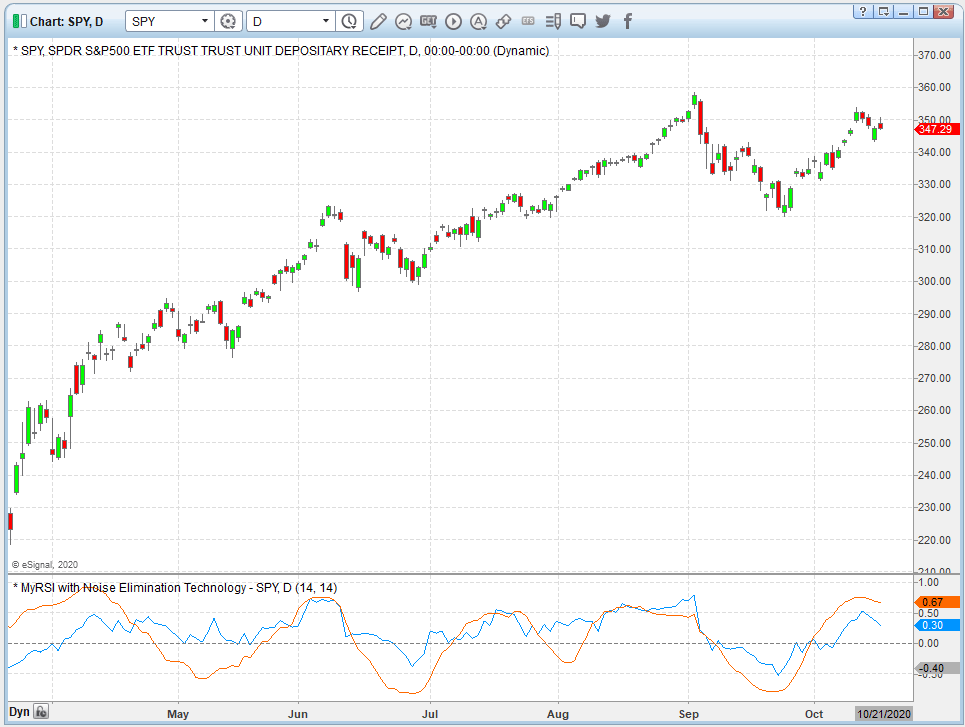Screen dimensions: 965x727
Task: Minimize the chart window
Action: click(x=903, y=11)
